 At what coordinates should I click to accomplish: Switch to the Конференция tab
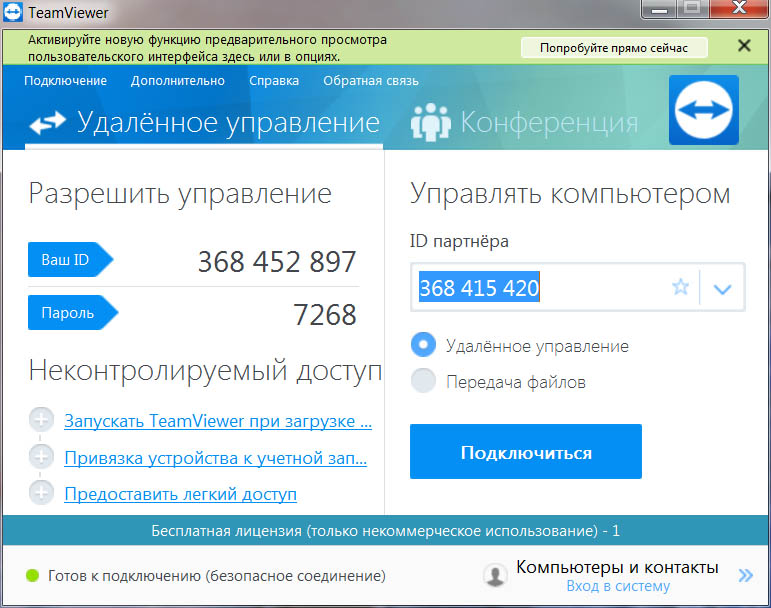(x=525, y=122)
